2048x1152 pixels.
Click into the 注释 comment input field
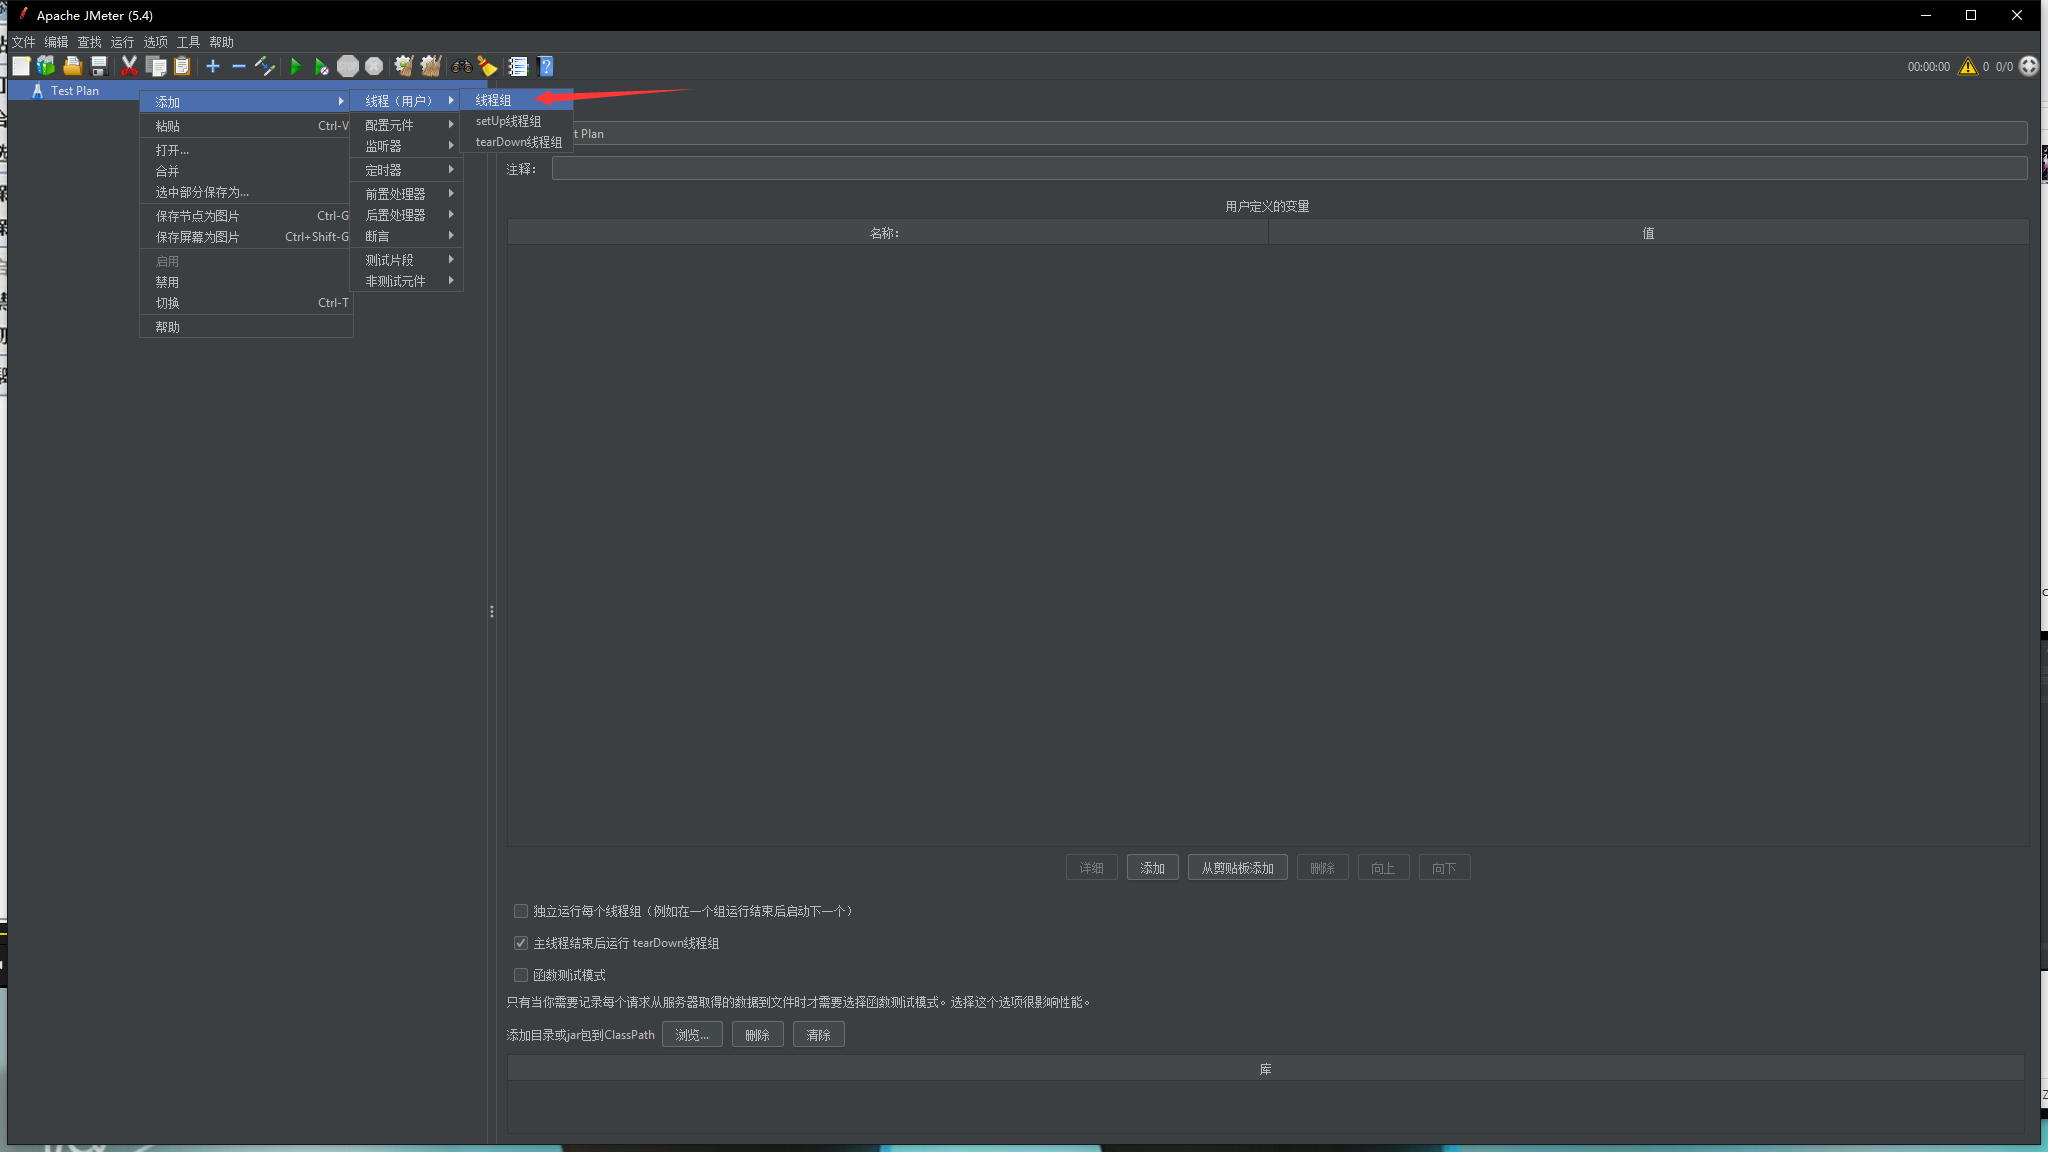tap(1288, 169)
